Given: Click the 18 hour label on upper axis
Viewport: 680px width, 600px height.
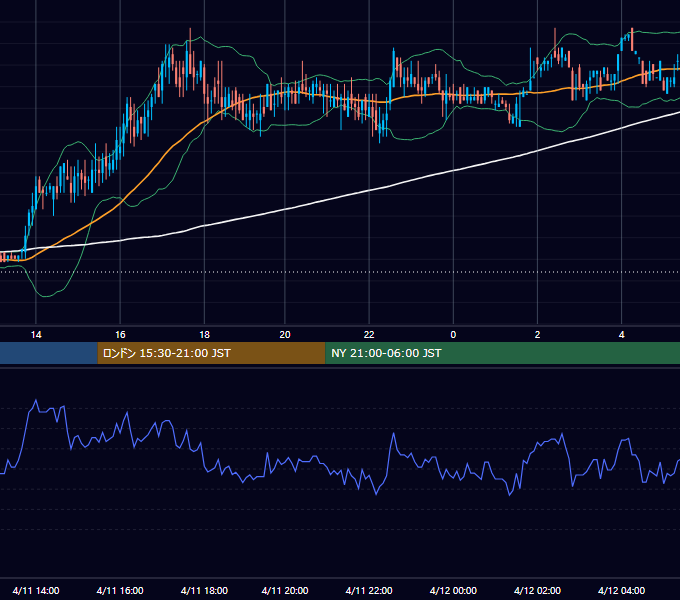Looking at the screenshot, I should point(204,335).
